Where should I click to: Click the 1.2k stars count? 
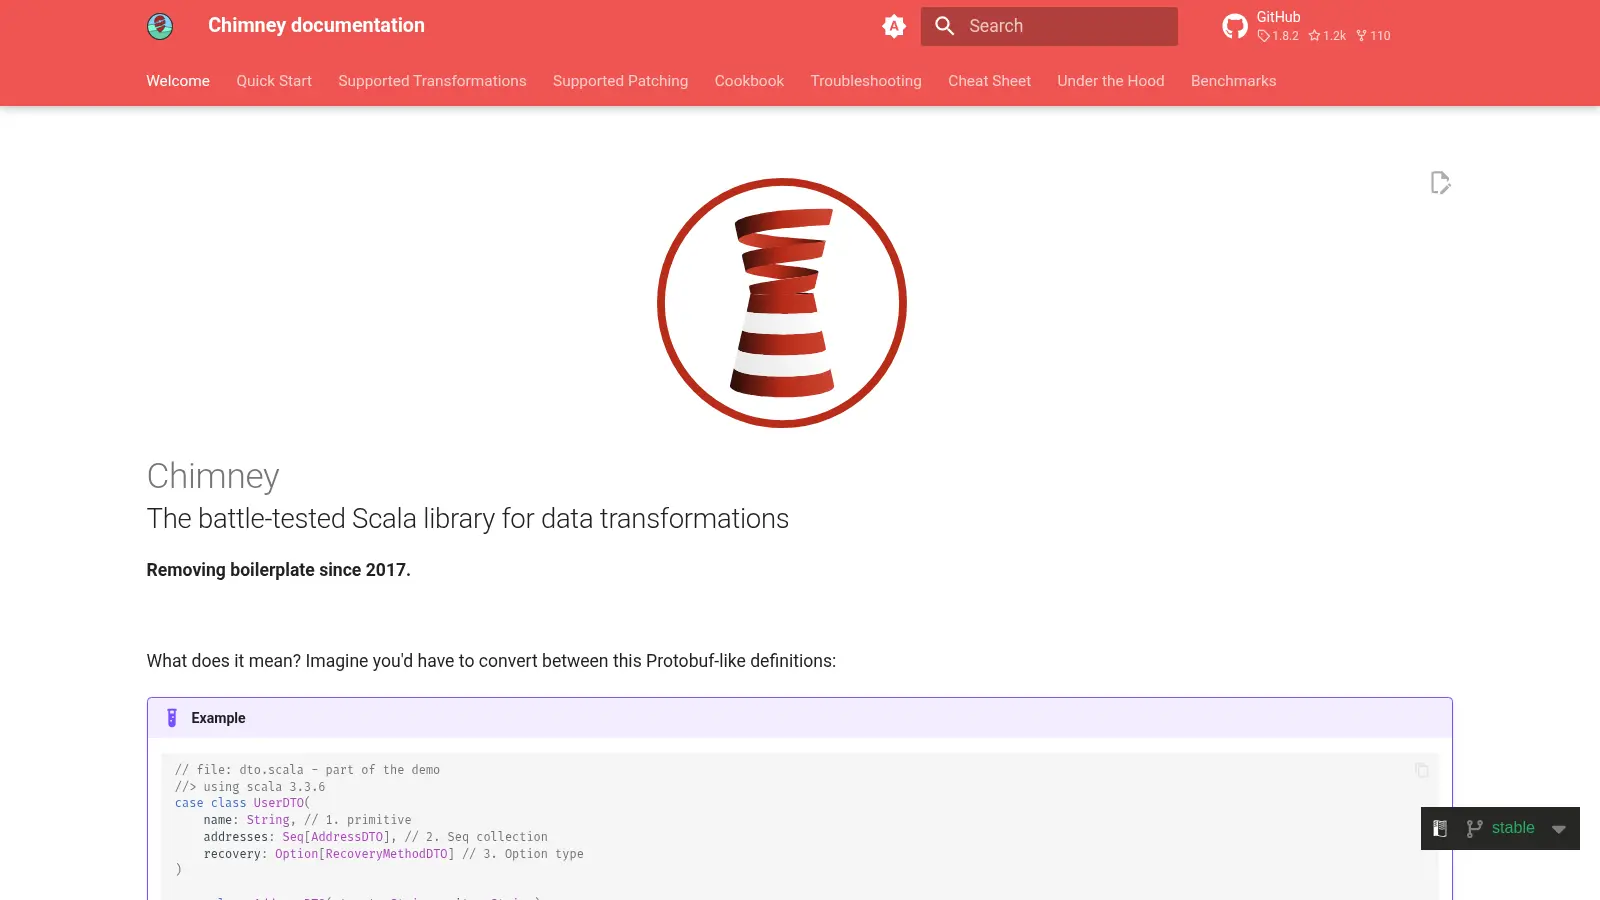click(x=1327, y=36)
